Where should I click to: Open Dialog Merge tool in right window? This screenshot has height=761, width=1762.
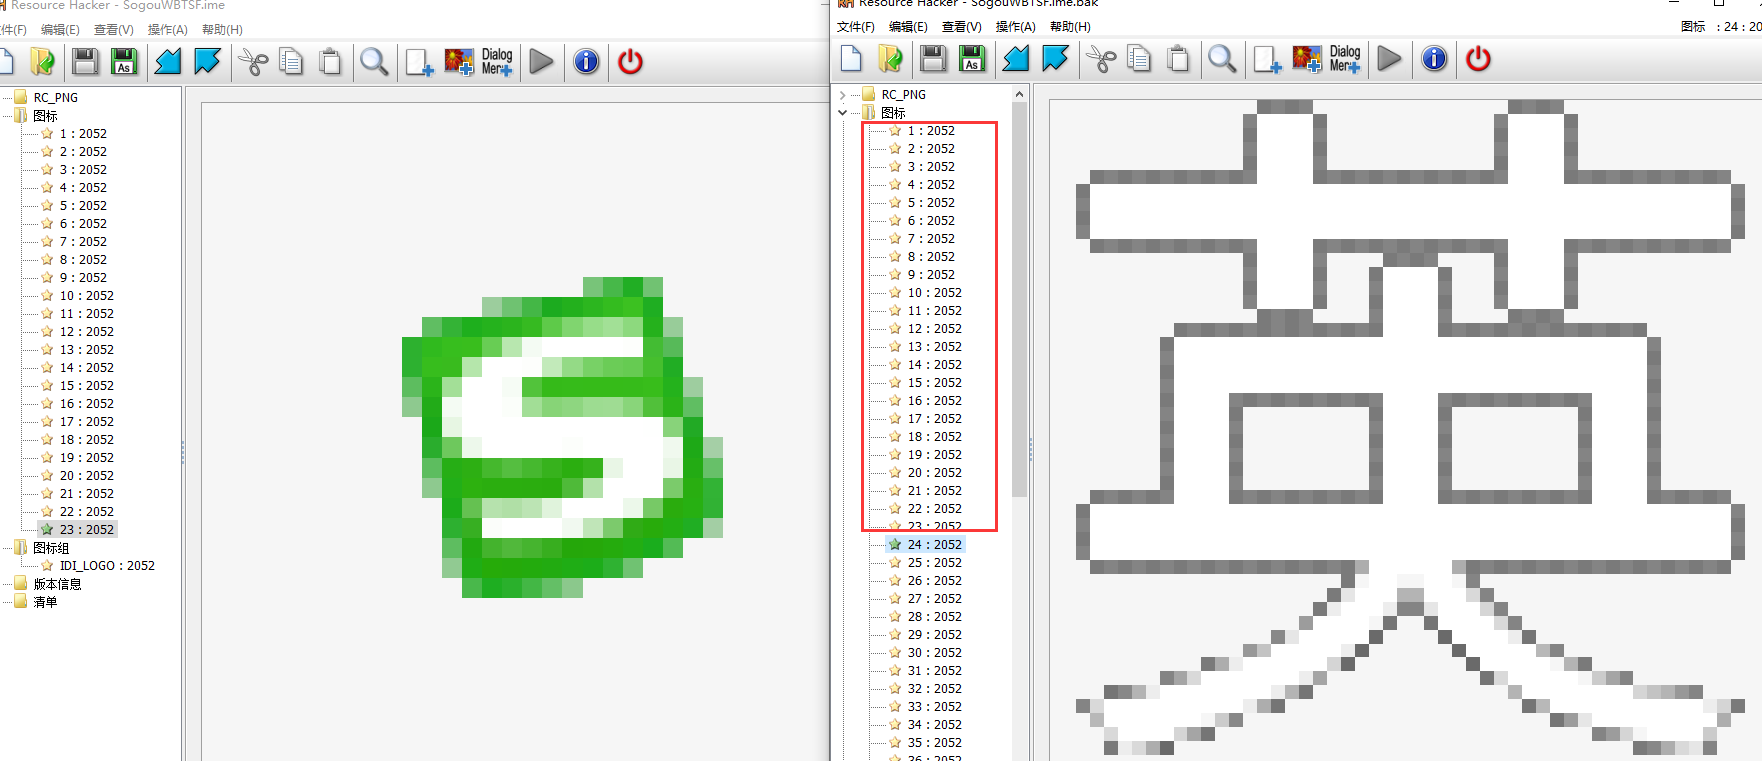(1345, 59)
